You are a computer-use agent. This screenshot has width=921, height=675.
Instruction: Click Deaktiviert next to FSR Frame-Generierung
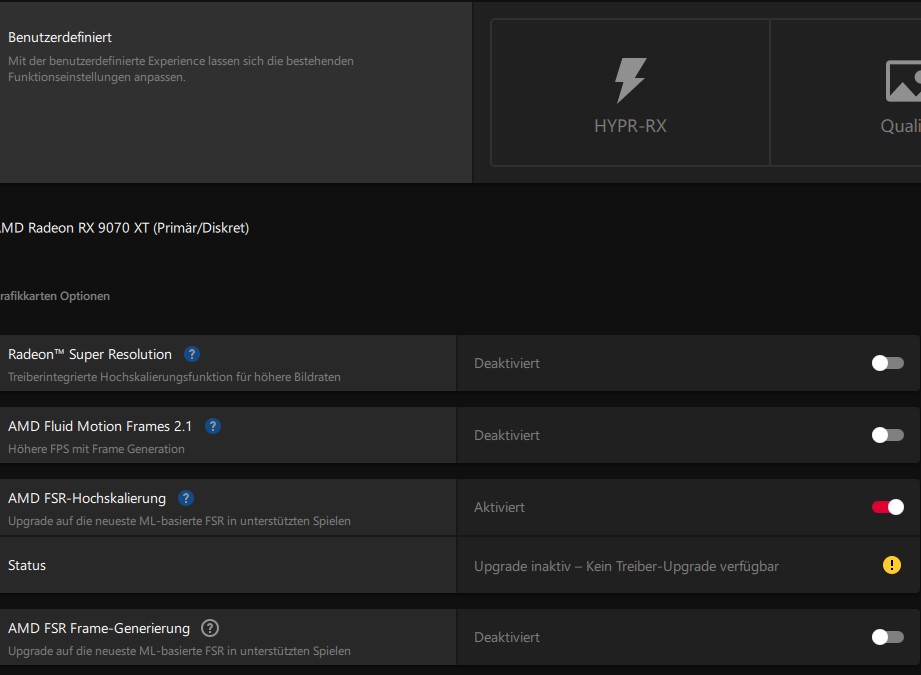(506, 637)
